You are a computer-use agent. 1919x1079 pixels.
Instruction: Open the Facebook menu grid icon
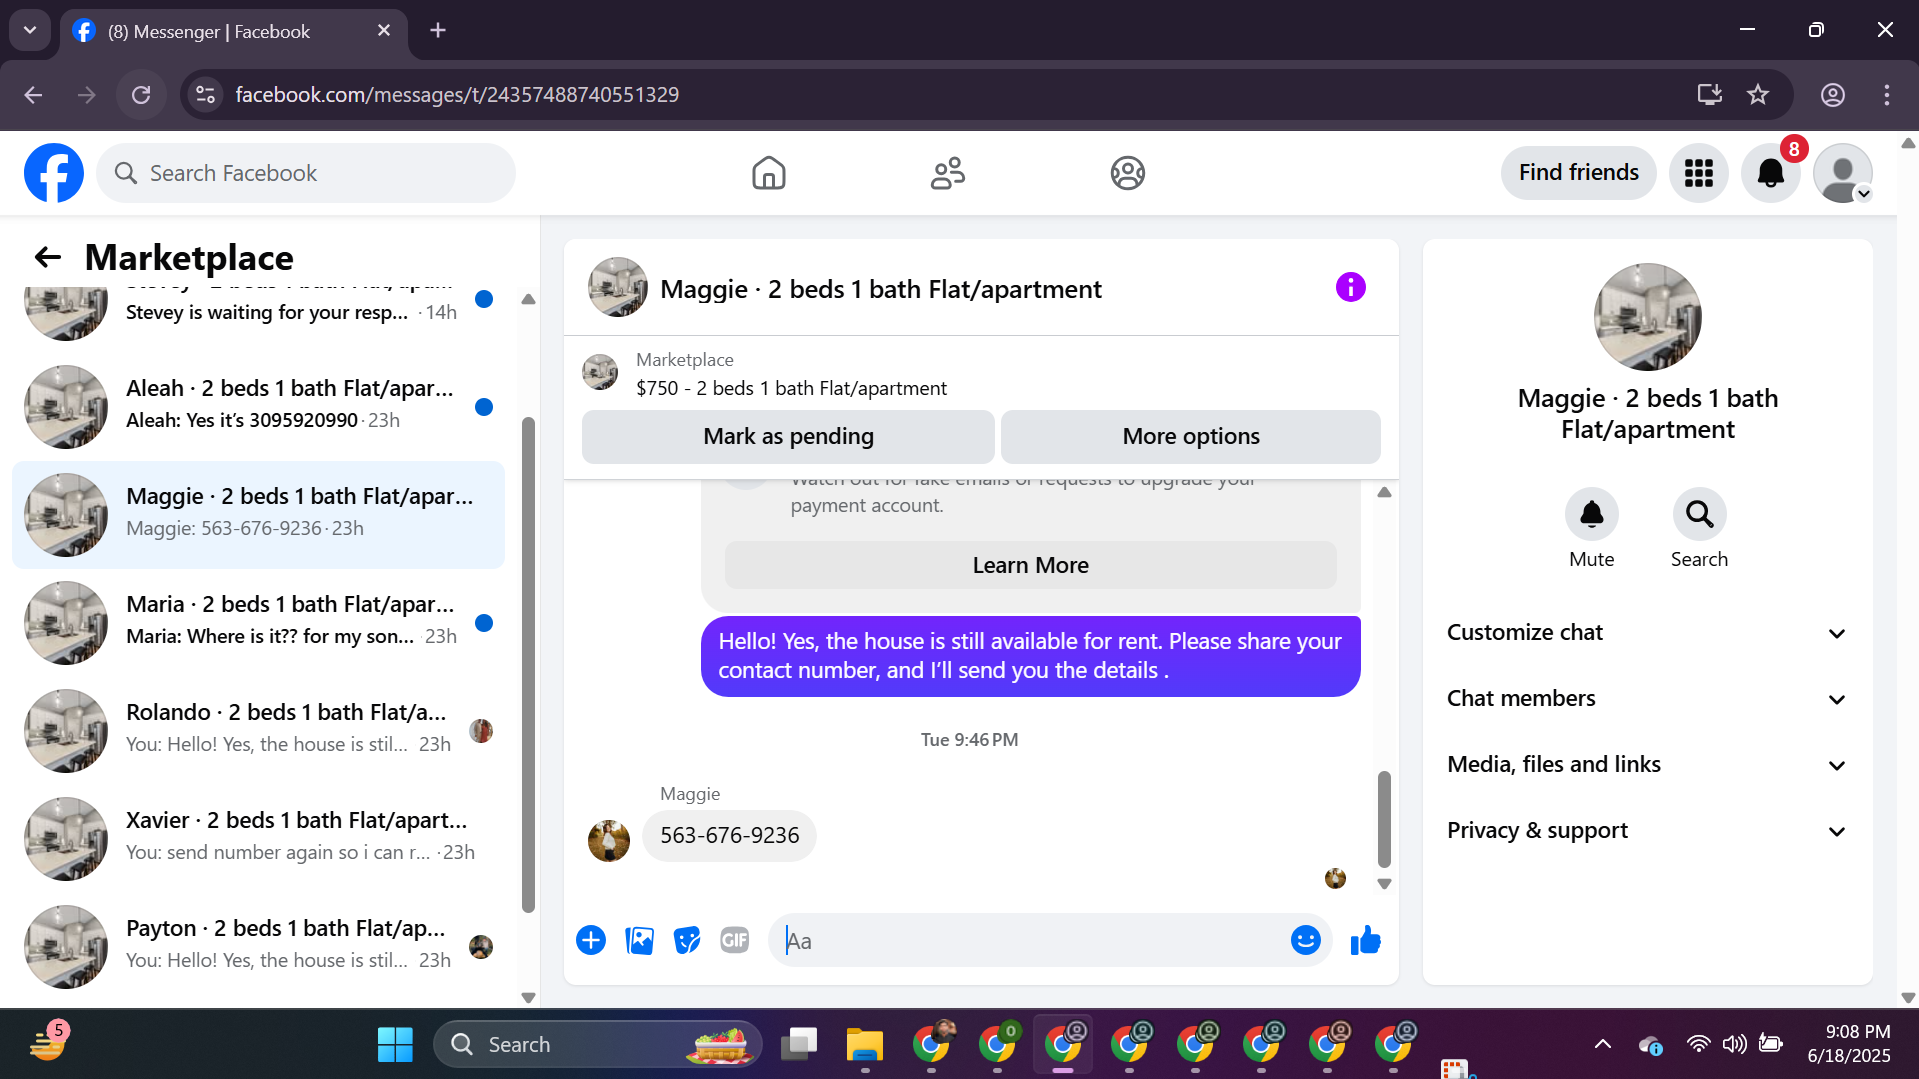[x=1698, y=173]
